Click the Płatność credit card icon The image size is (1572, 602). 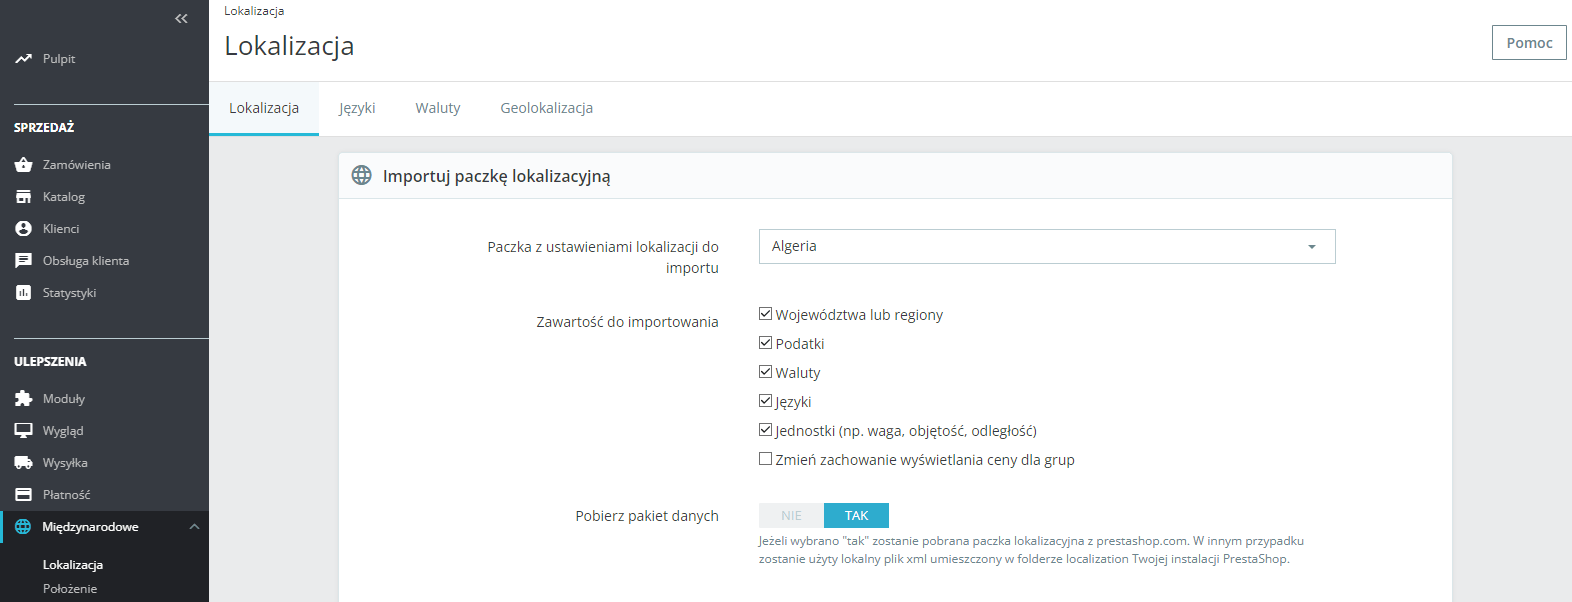tap(23, 495)
